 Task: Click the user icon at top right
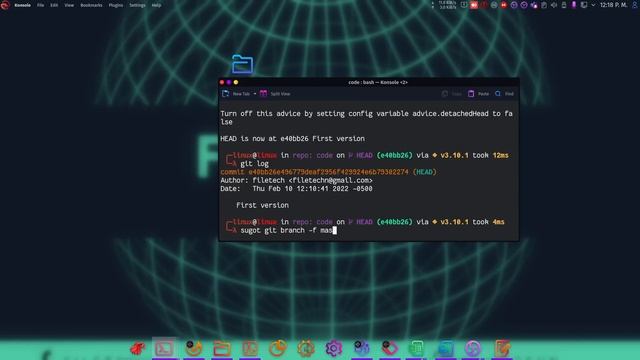click(635, 5)
